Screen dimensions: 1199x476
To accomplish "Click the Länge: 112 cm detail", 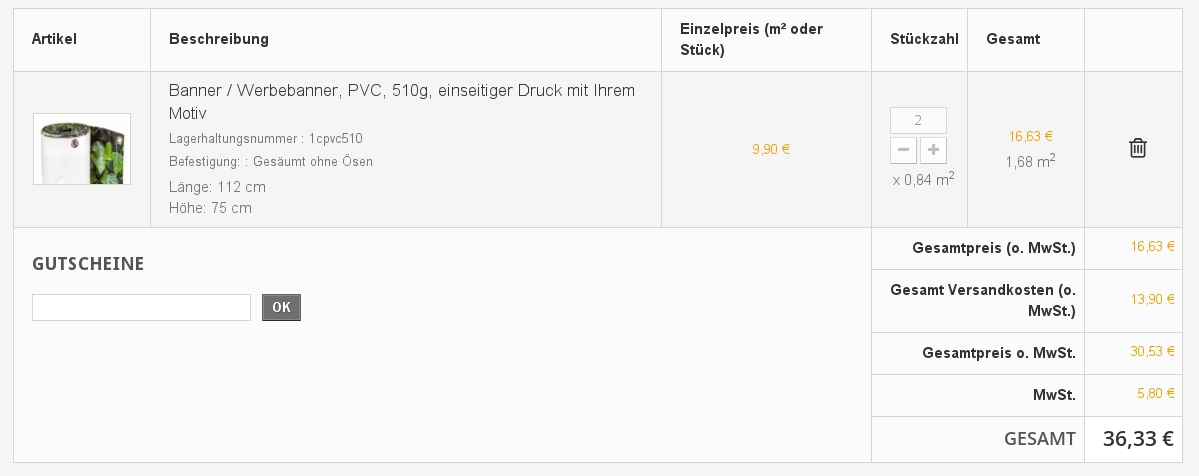I will click(x=217, y=187).
